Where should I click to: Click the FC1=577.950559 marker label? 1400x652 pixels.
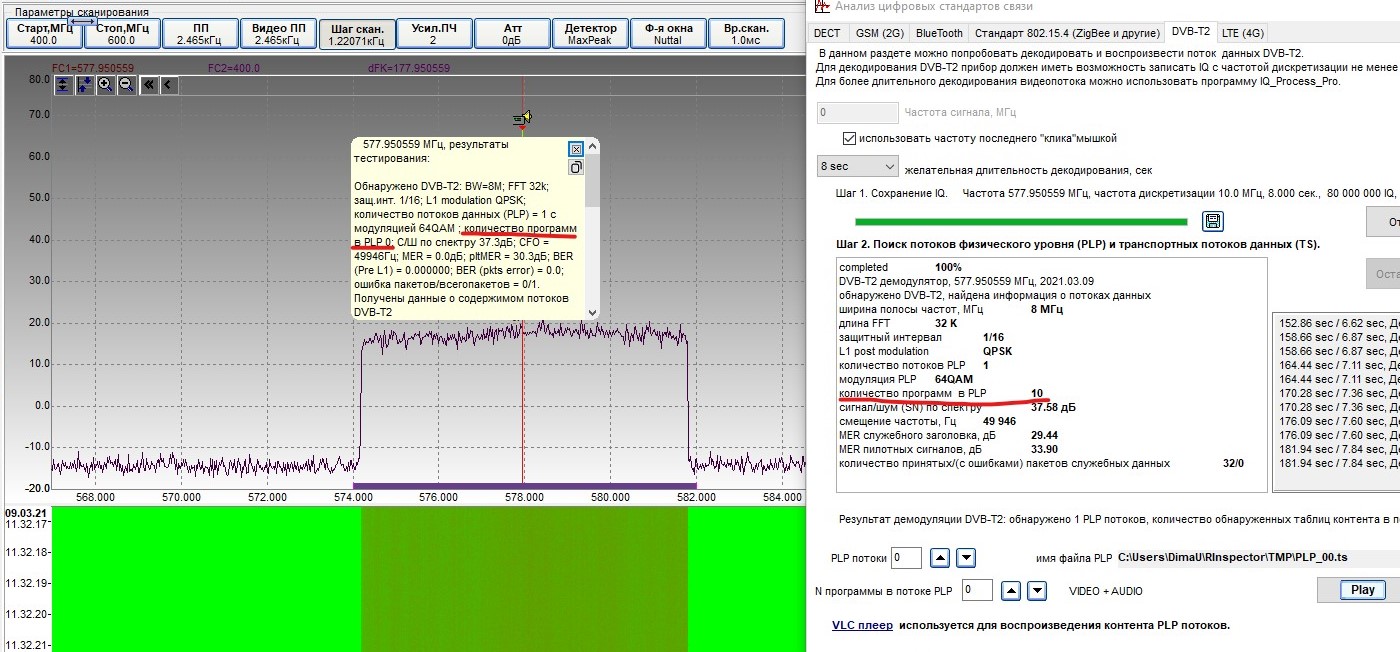[x=92, y=68]
